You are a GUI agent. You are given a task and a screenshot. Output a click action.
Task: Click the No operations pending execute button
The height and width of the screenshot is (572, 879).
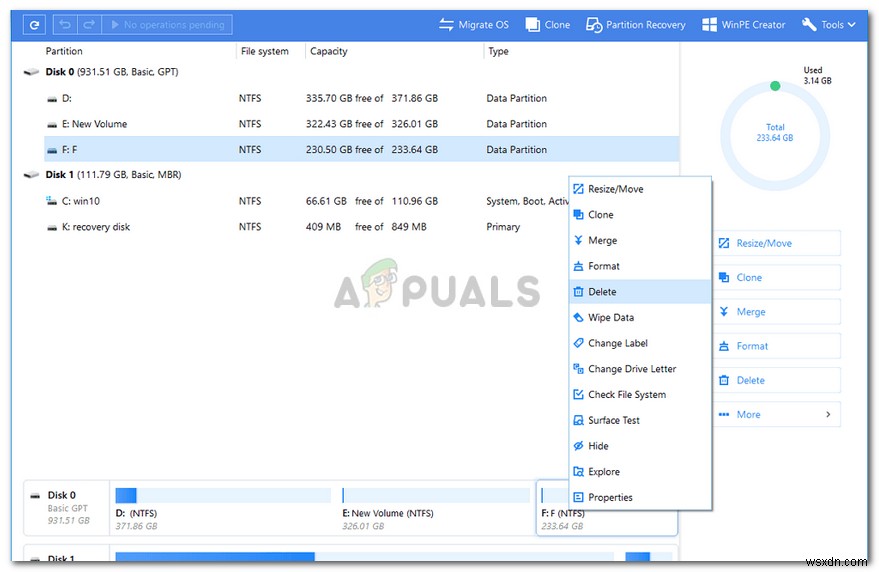point(167,25)
